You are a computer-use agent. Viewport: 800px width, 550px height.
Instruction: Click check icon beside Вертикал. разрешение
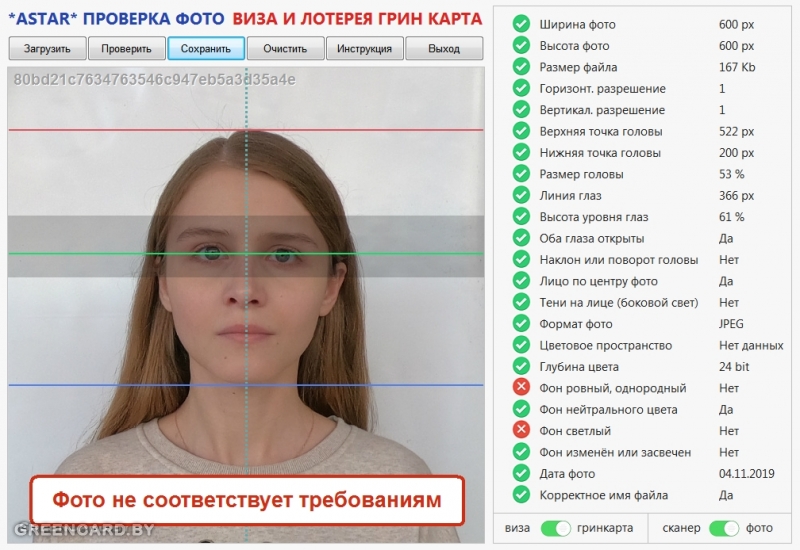coord(521,110)
